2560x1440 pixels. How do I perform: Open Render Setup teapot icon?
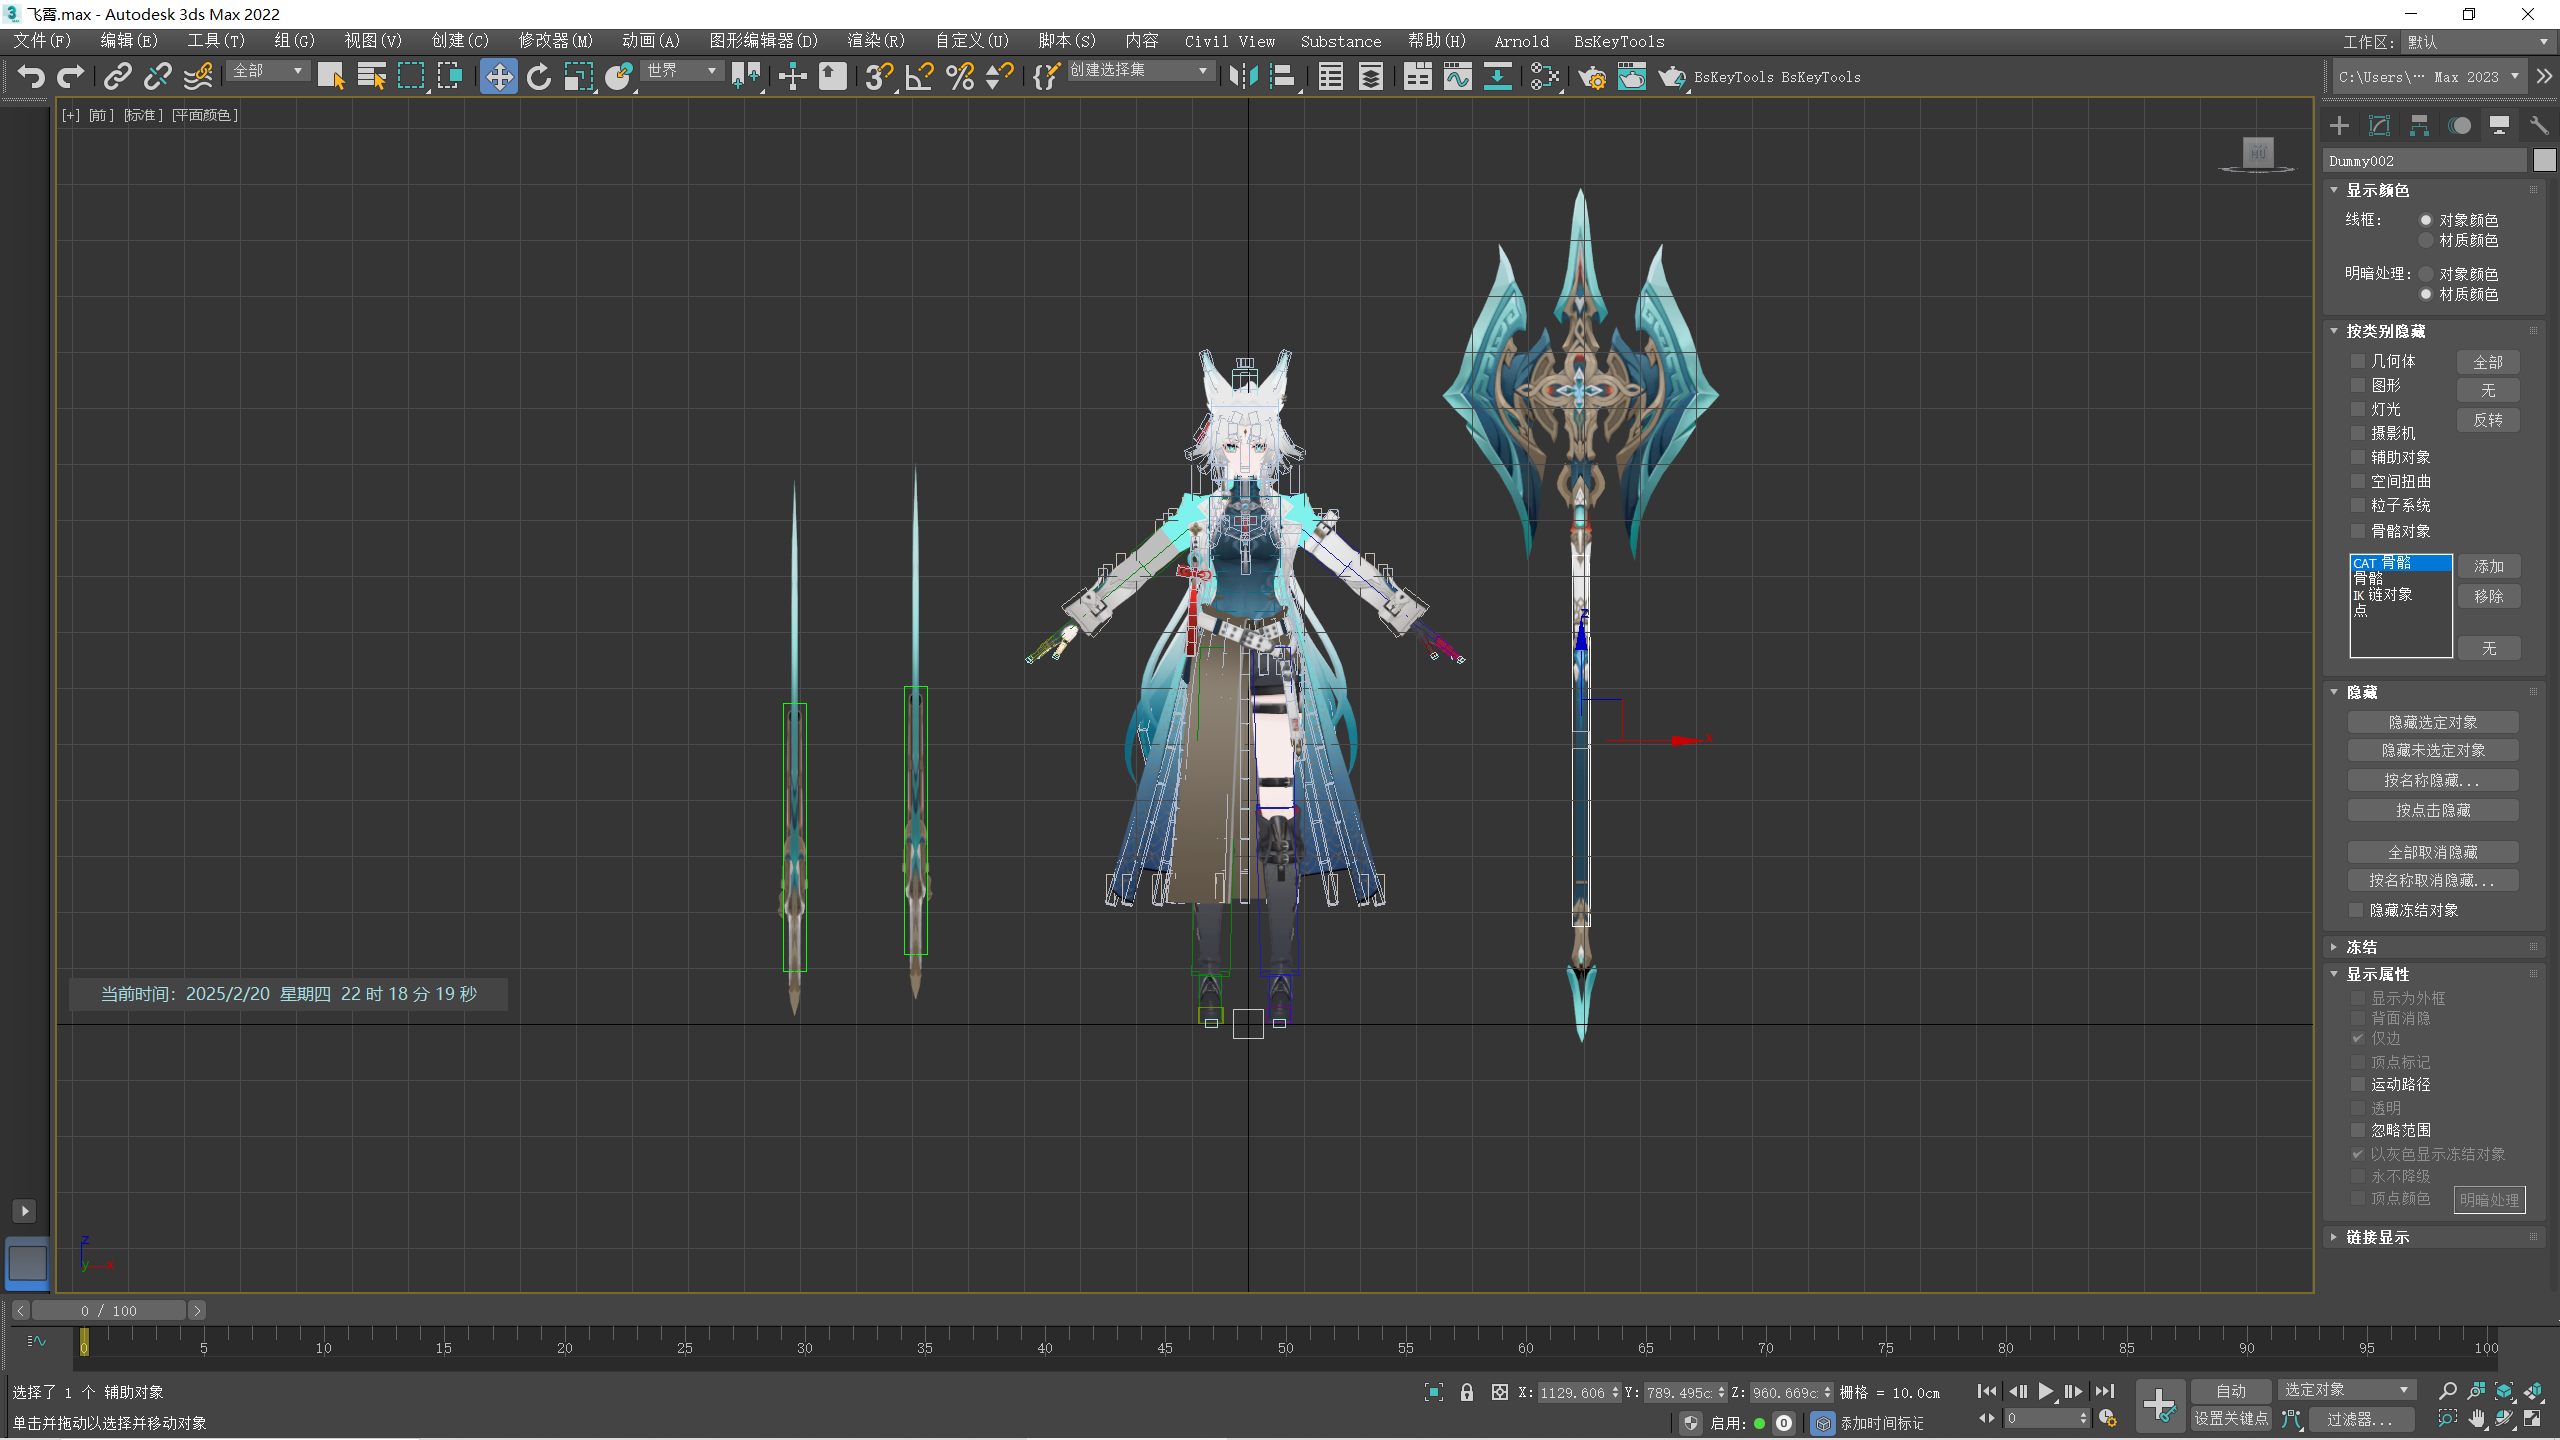(1591, 77)
